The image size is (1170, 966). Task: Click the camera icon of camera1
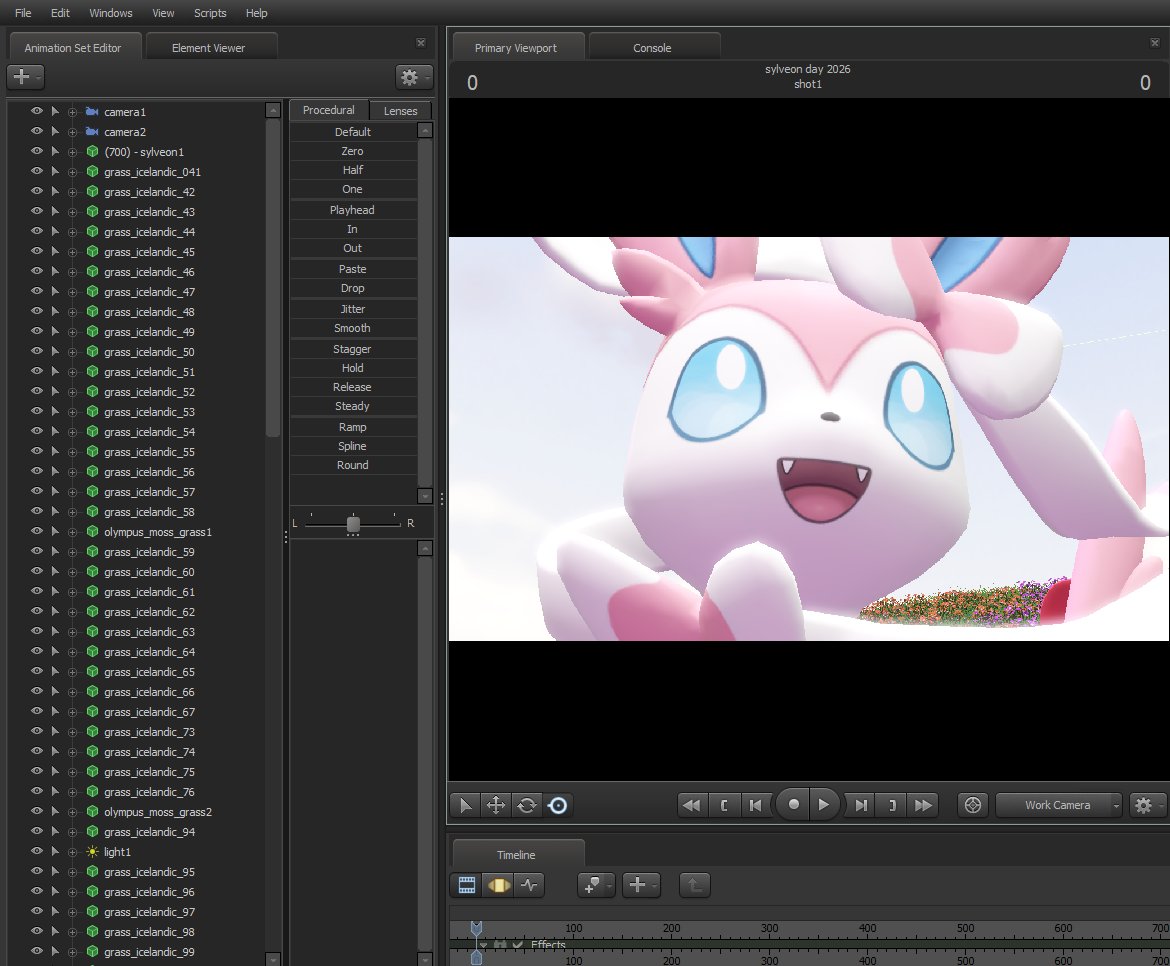(93, 111)
